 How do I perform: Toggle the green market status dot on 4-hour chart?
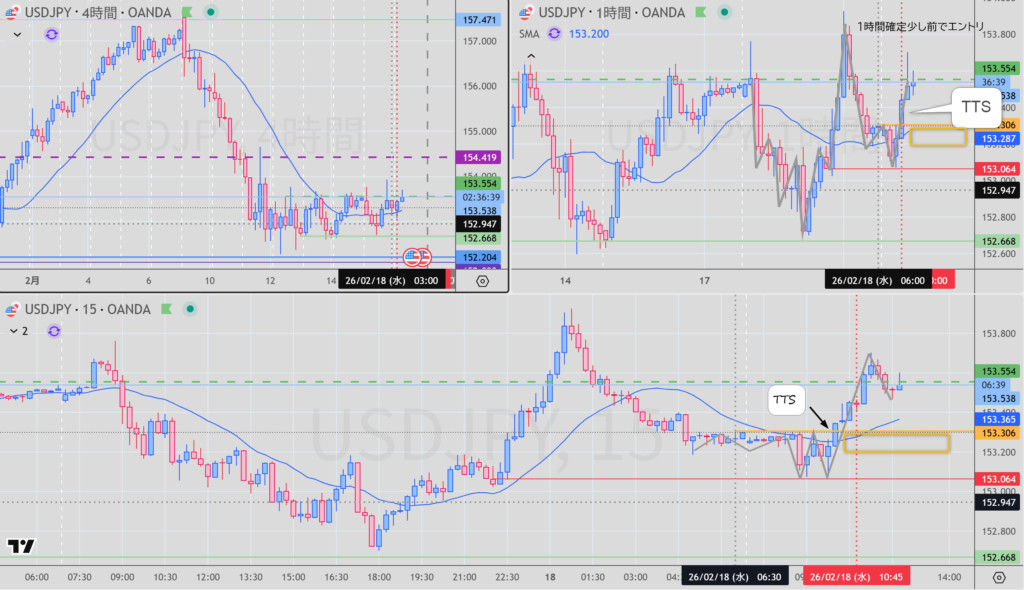pyautogui.click(x=209, y=11)
